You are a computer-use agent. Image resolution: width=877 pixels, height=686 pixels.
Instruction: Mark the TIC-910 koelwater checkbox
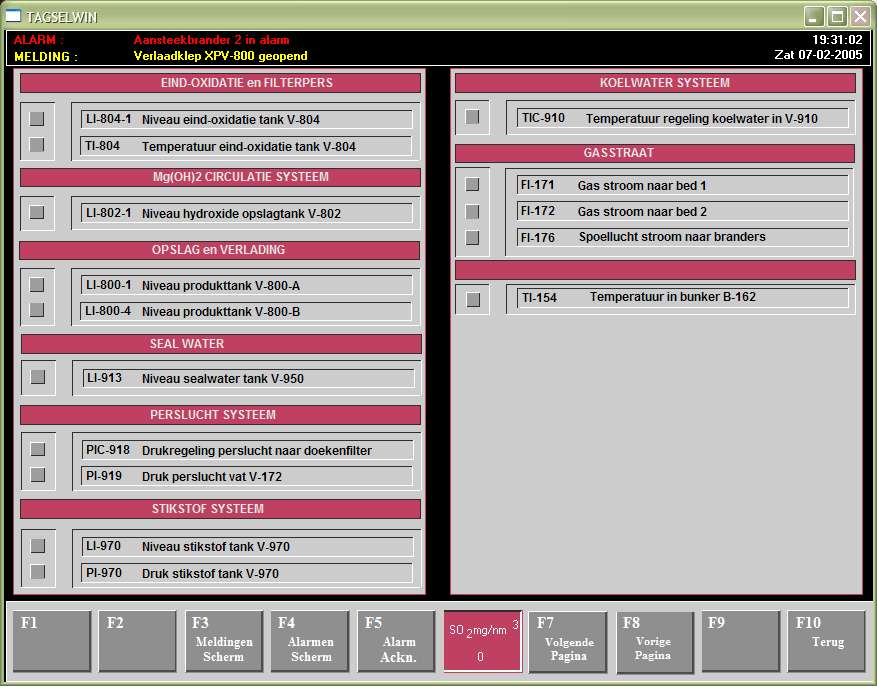pos(472,117)
